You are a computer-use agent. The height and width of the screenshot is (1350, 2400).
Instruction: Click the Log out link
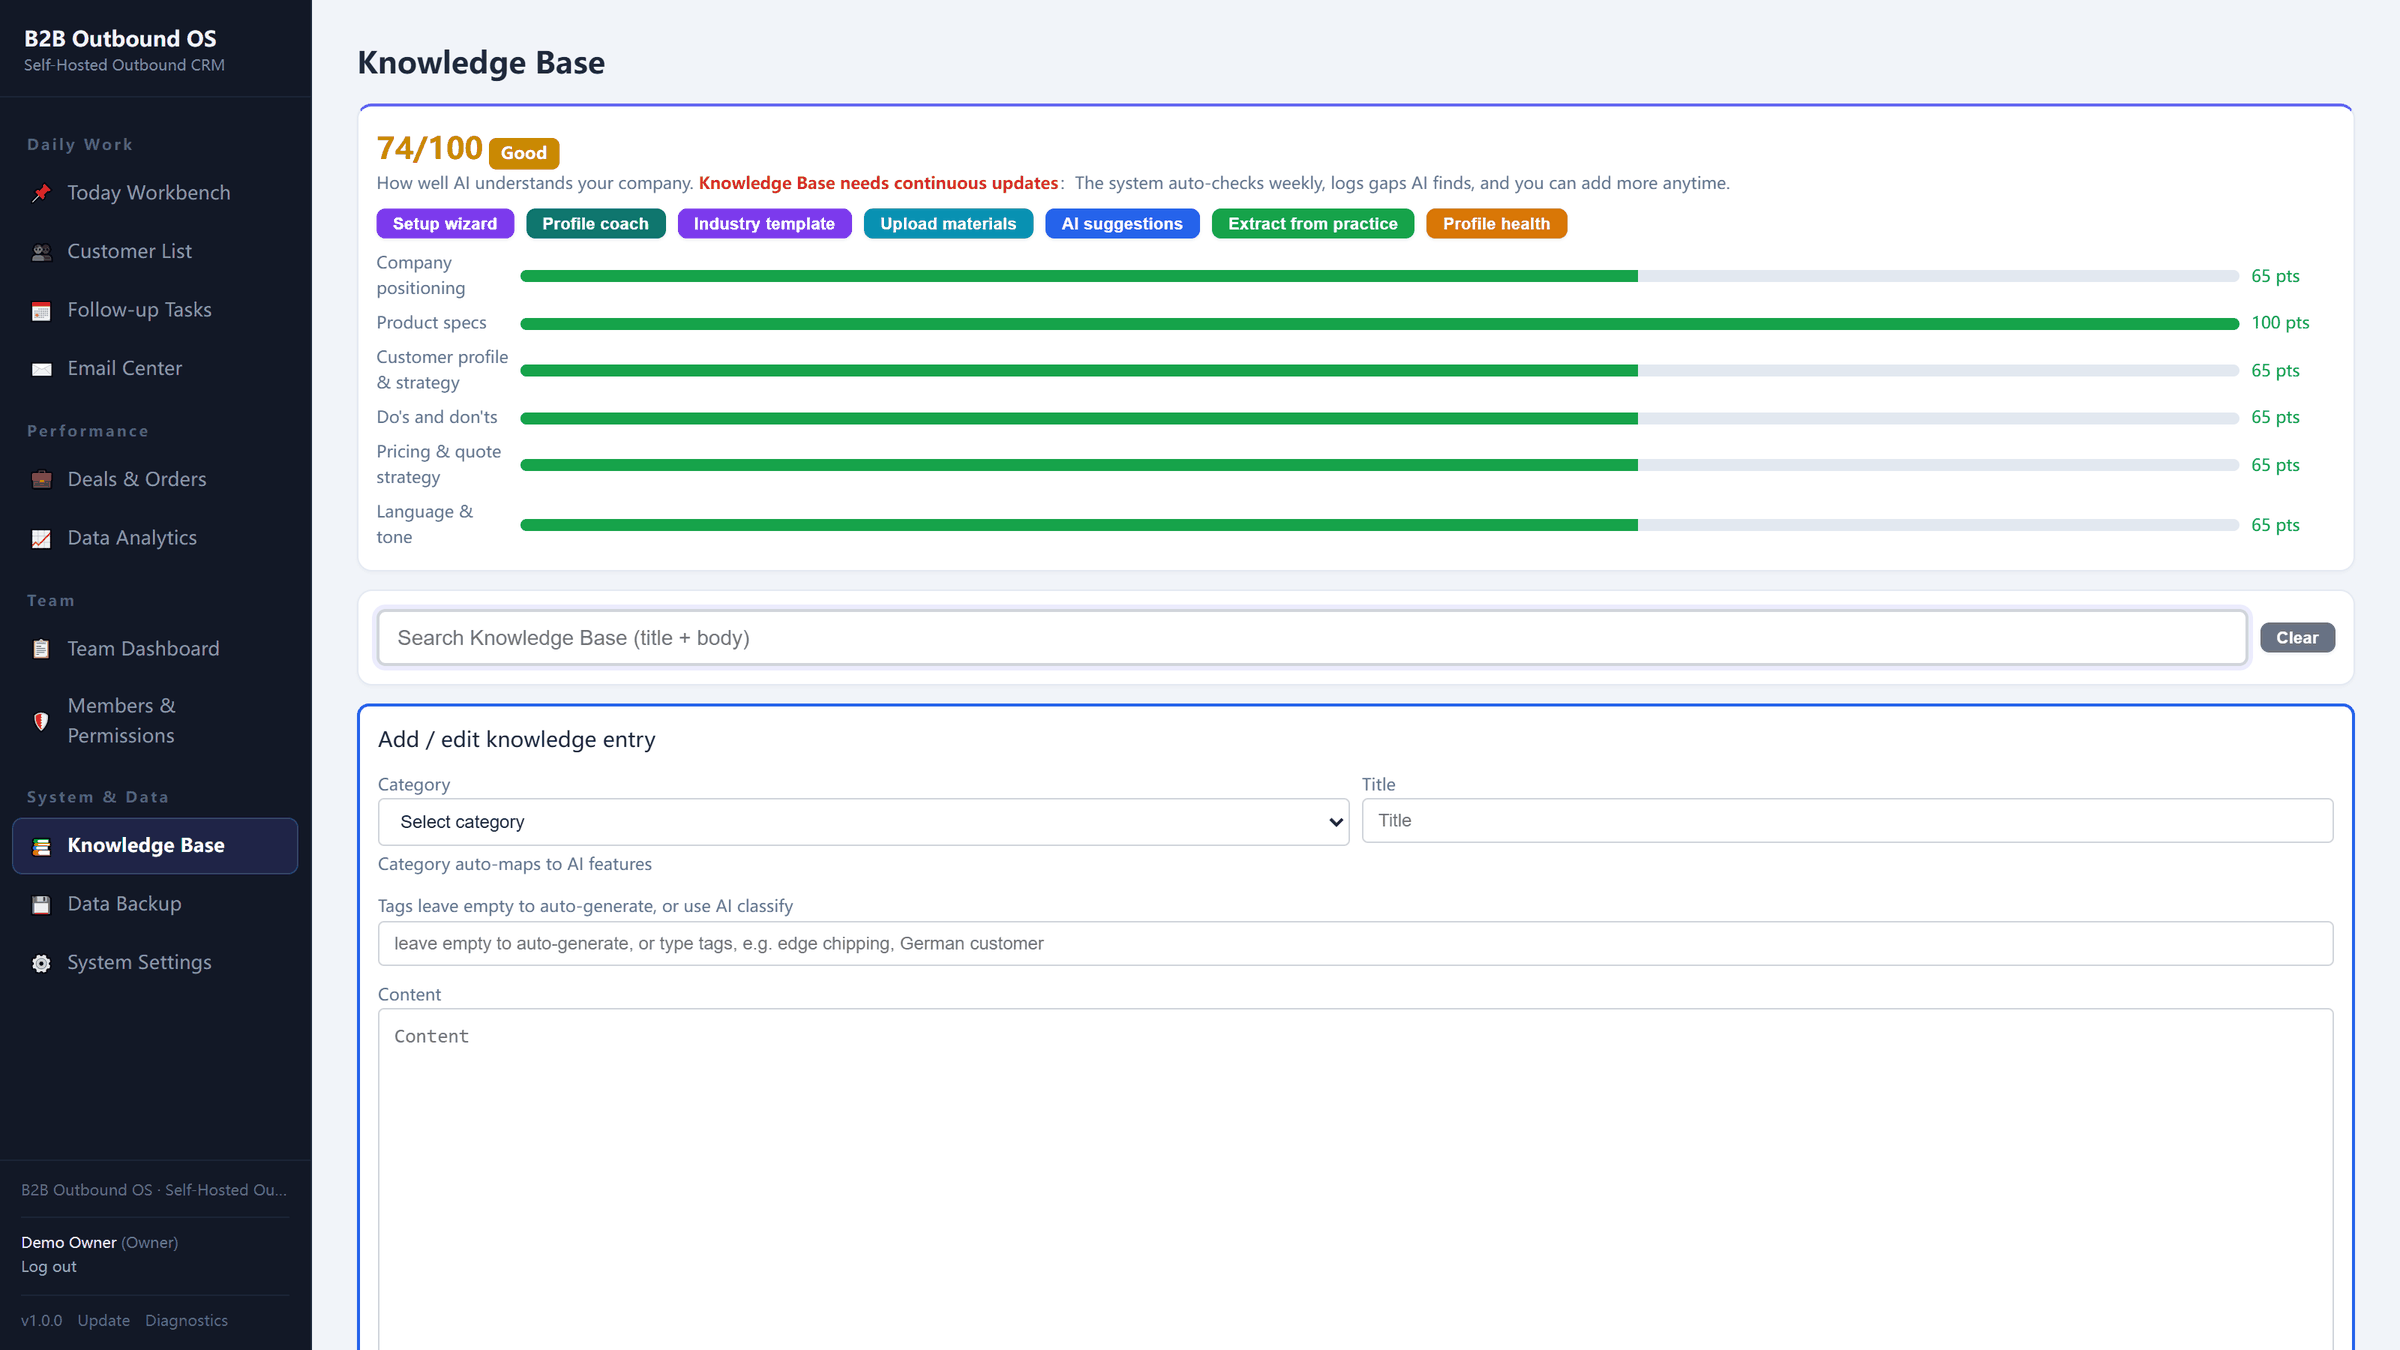(x=49, y=1267)
